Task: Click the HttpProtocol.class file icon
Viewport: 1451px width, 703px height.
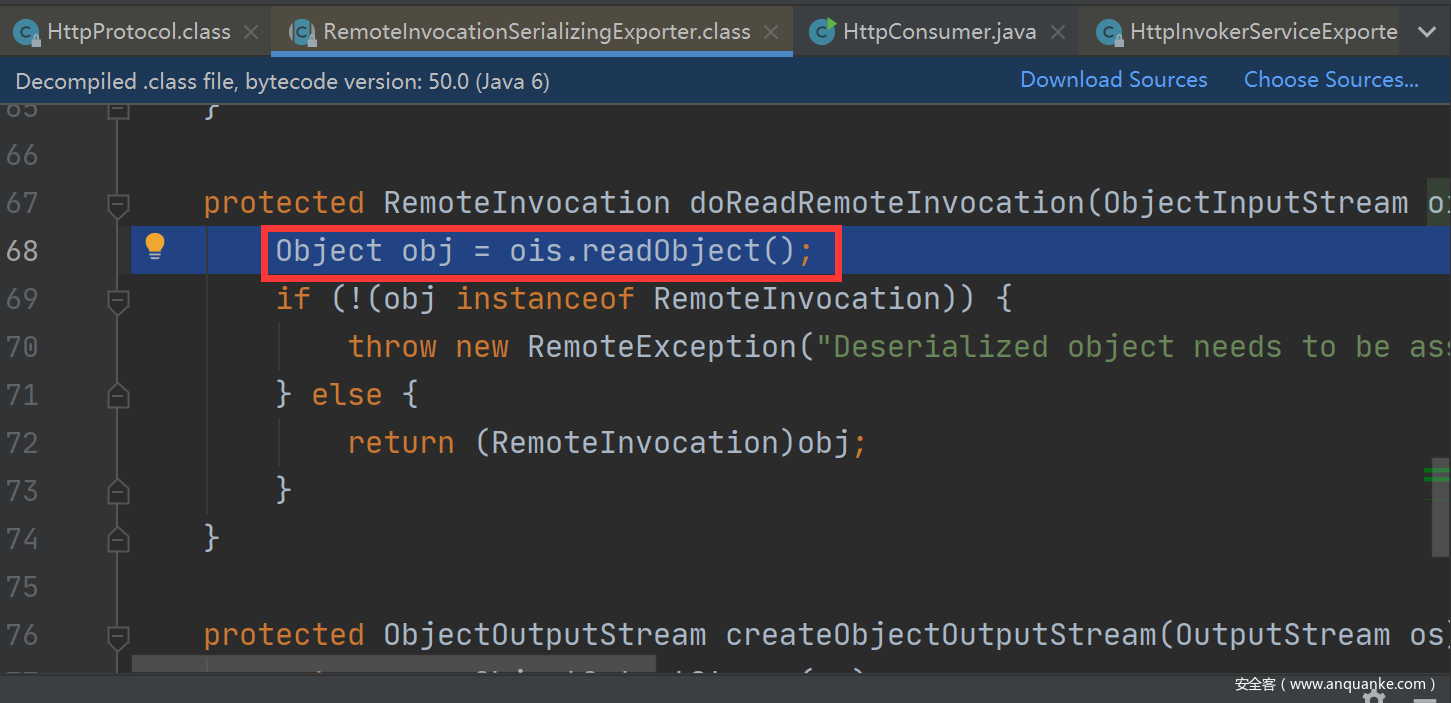Action: (x=26, y=32)
